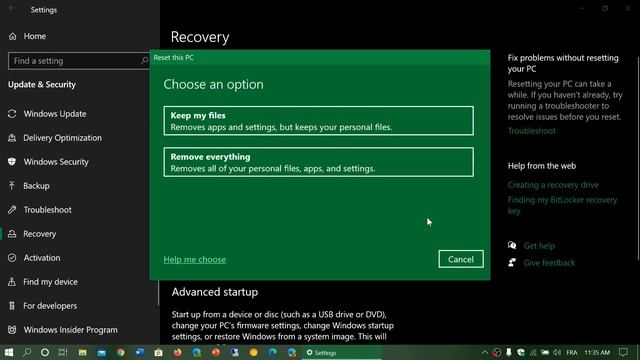Screen dimensions: 640x360
Task: Click the USB safely remove tray icon
Action: click(x=509, y=352)
